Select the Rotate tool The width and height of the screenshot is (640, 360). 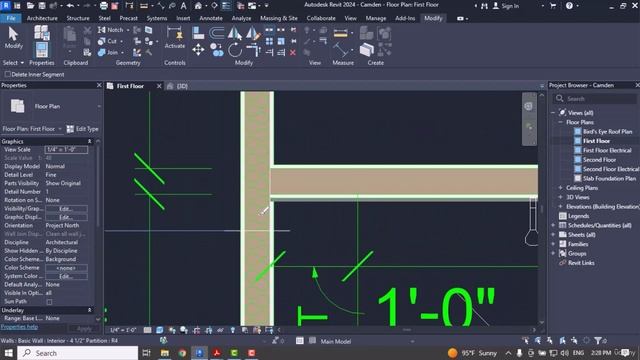click(x=235, y=50)
